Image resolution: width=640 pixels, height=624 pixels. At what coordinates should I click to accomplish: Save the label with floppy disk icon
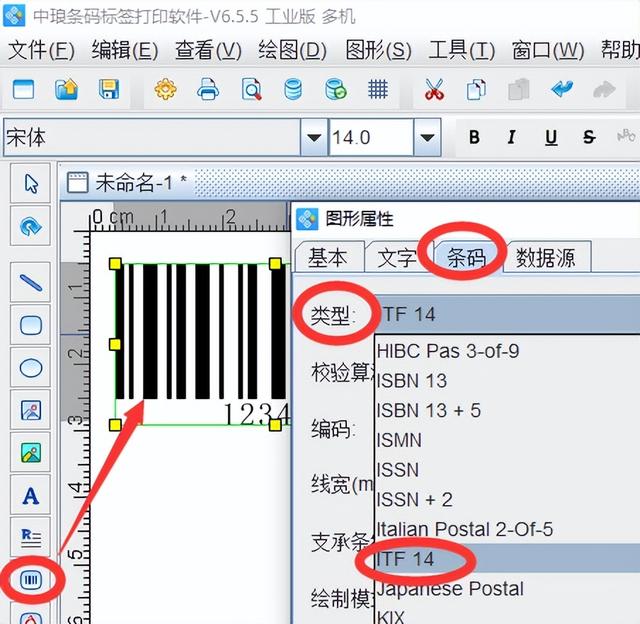109,89
